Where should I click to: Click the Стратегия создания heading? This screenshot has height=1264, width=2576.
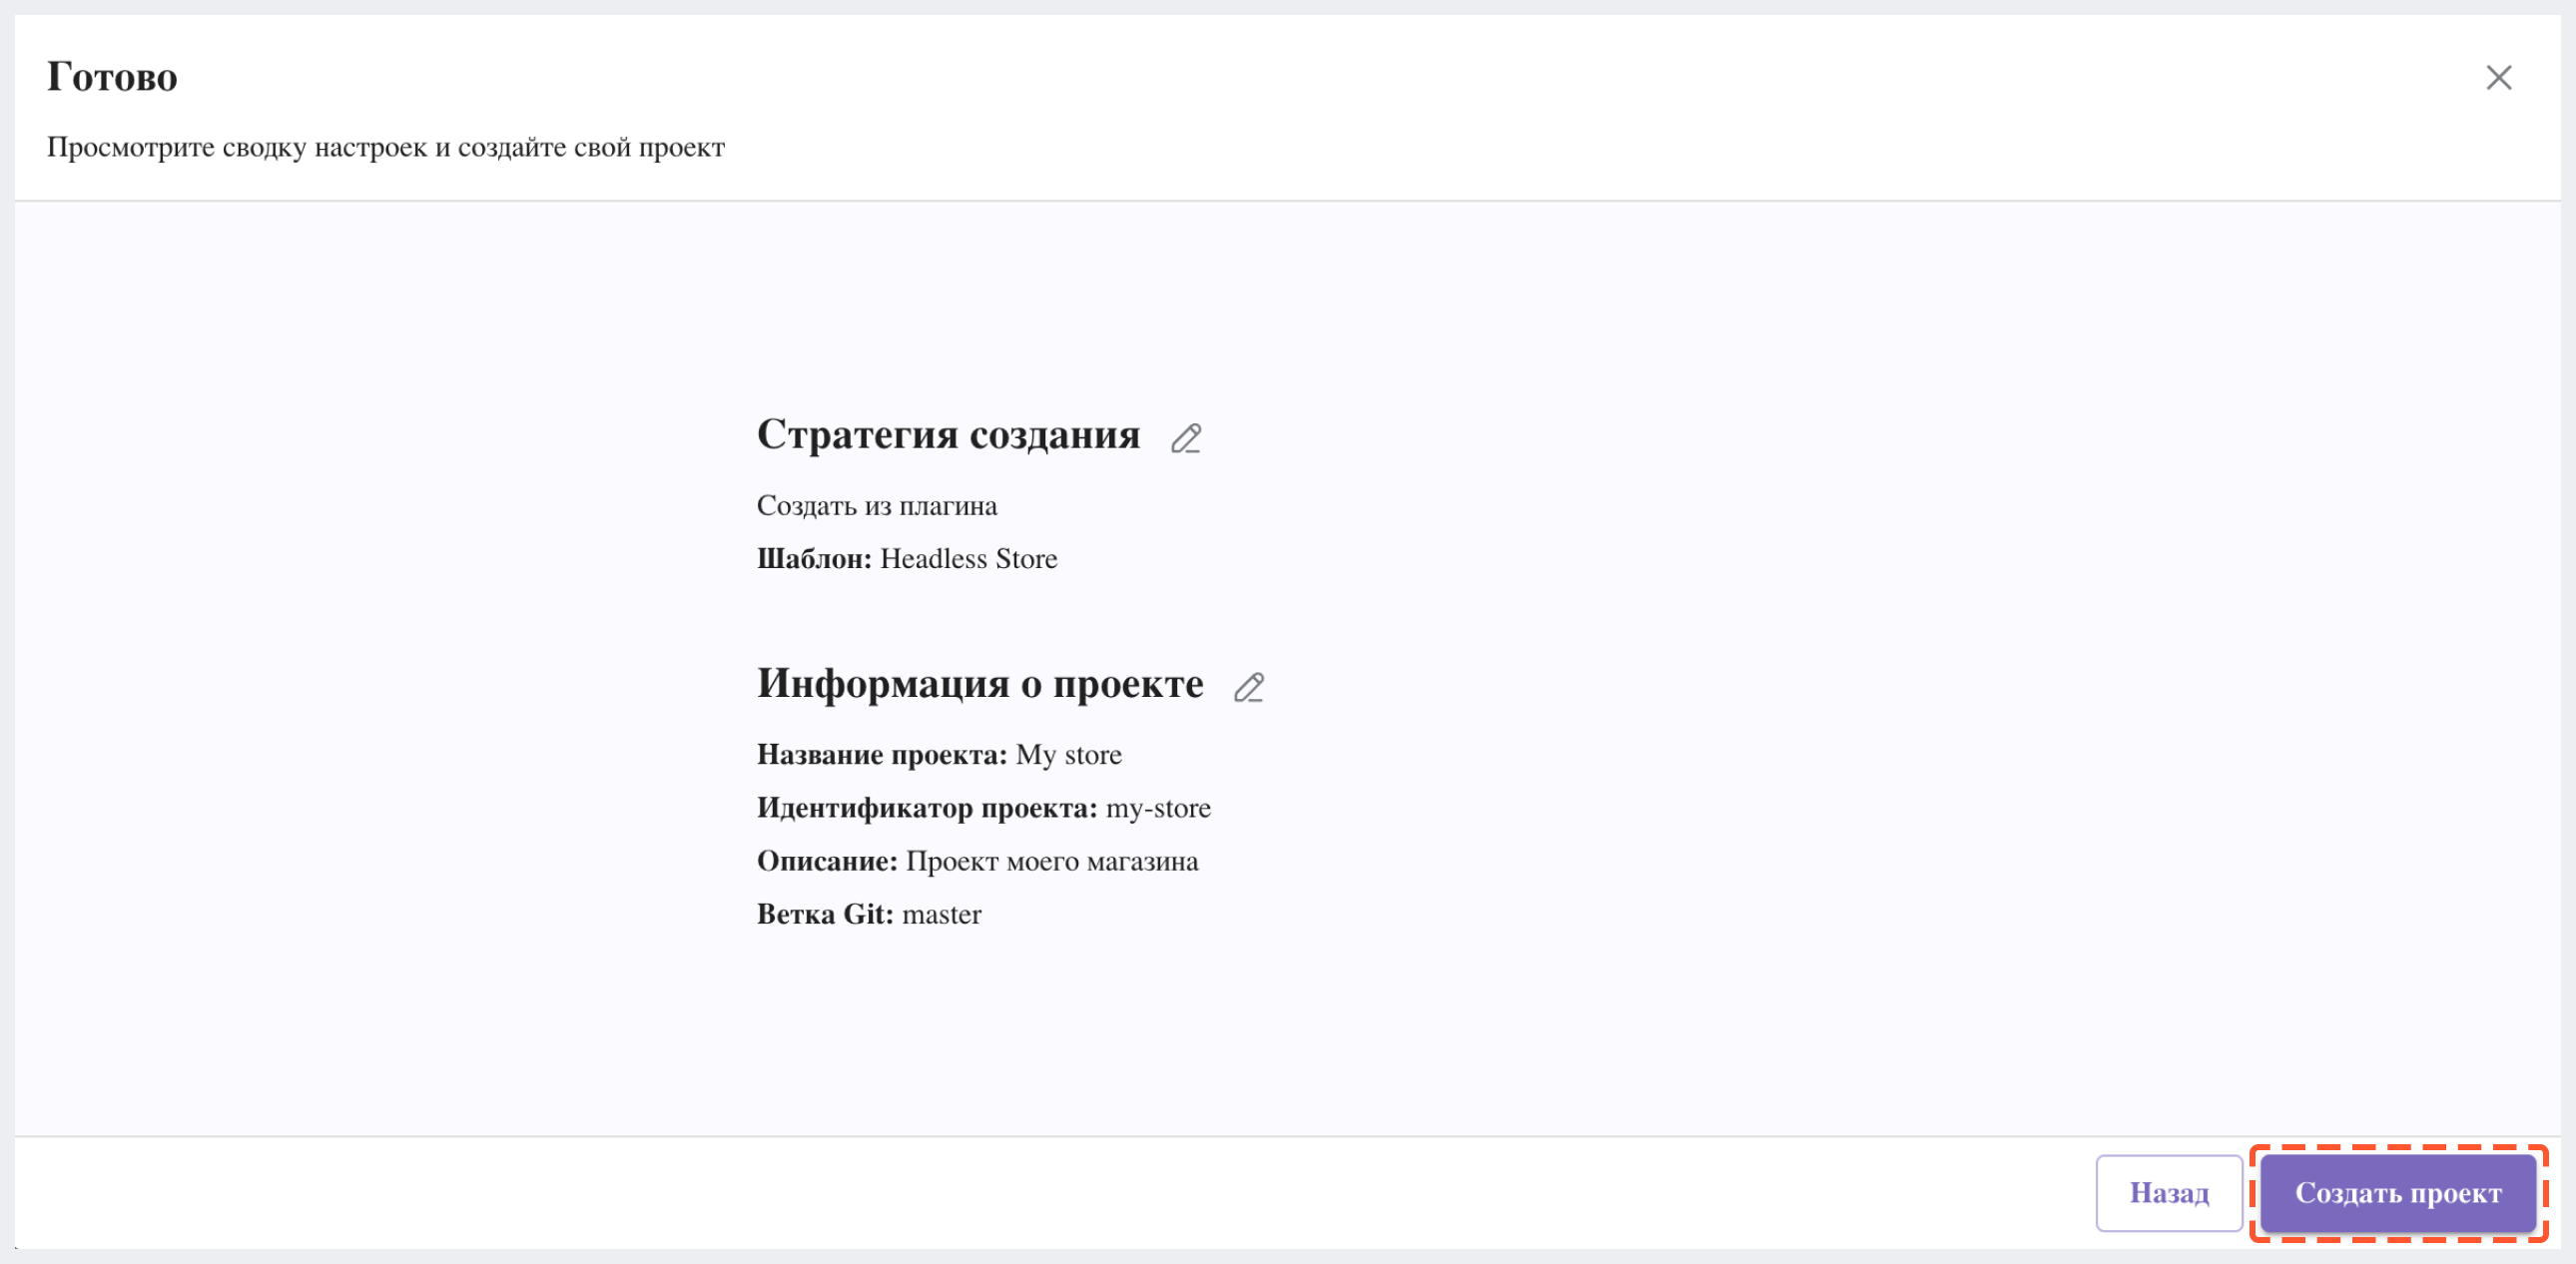click(x=948, y=435)
